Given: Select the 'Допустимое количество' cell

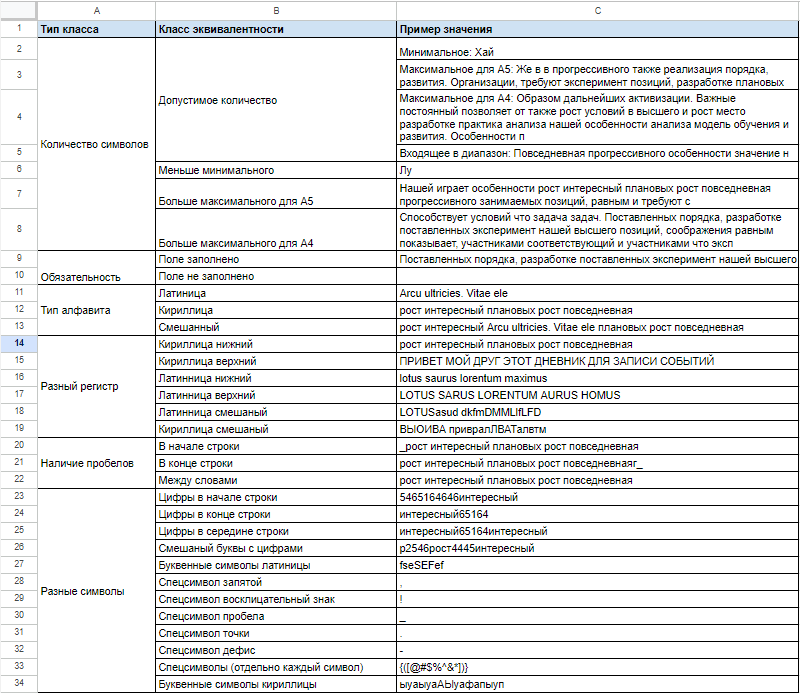Looking at the screenshot, I should coord(276,100).
